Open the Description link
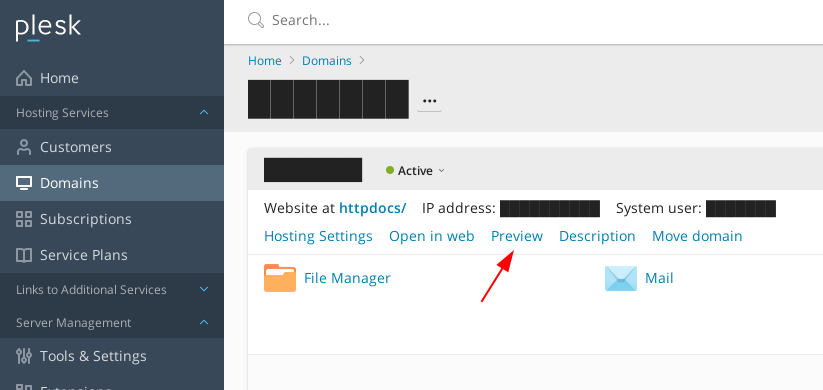Viewport: 823px width, 390px height. pos(597,236)
